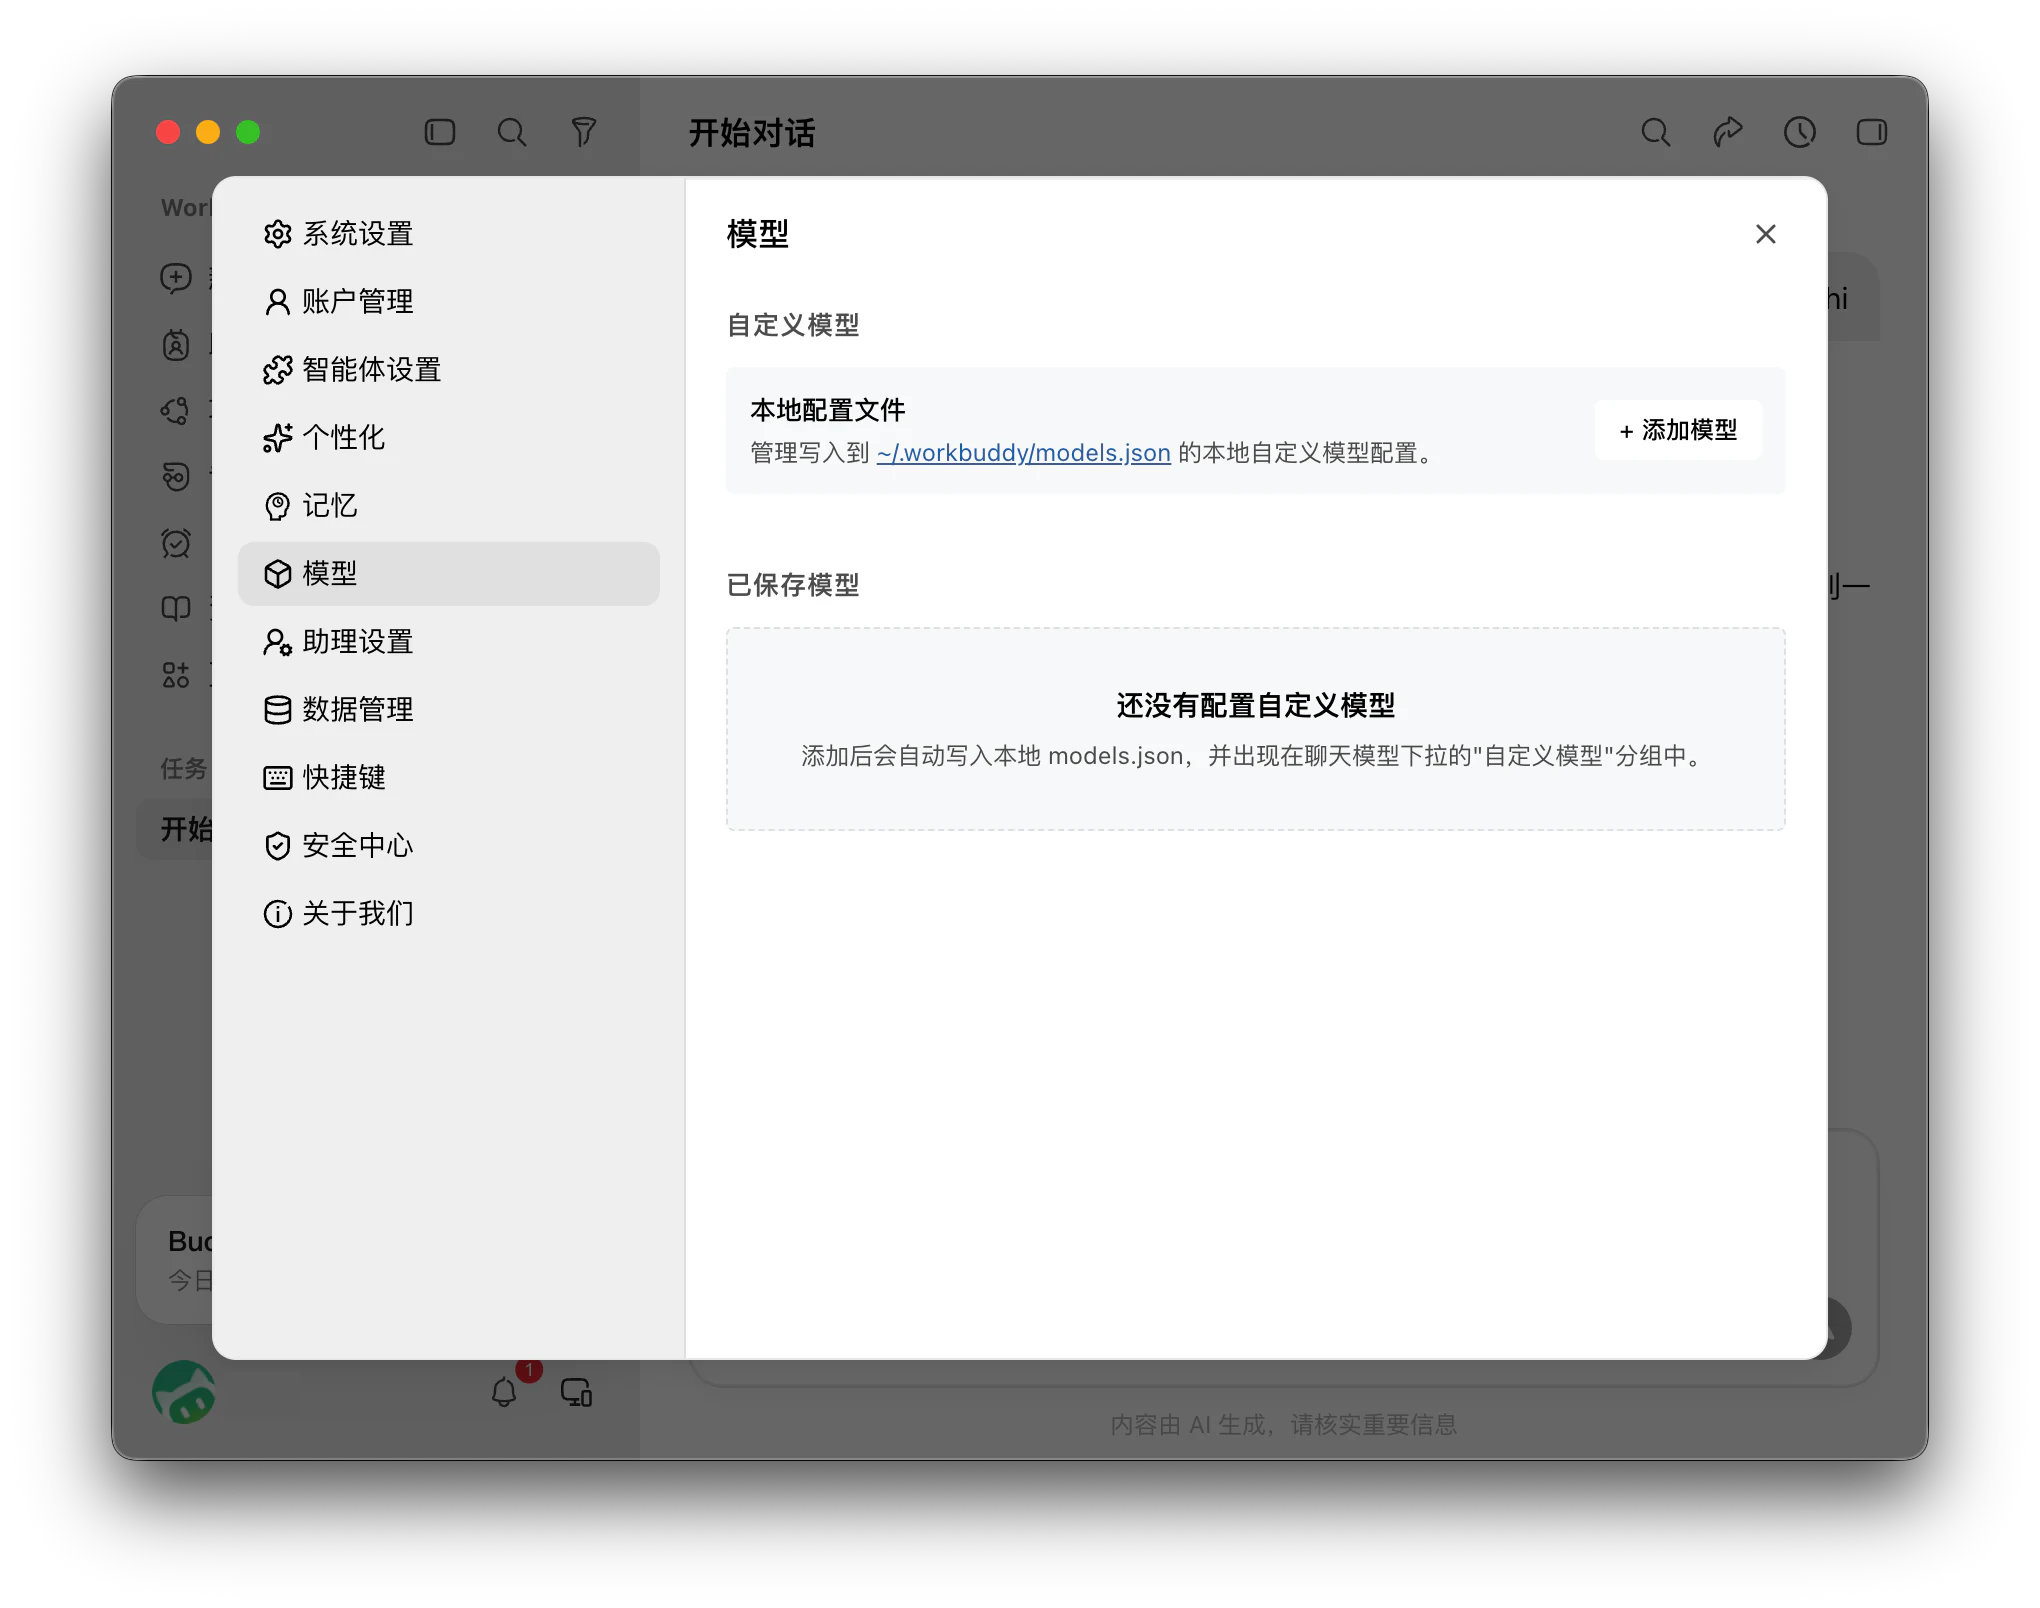
Task: Toggle the right panel icon in the chat header
Action: tap(1871, 132)
